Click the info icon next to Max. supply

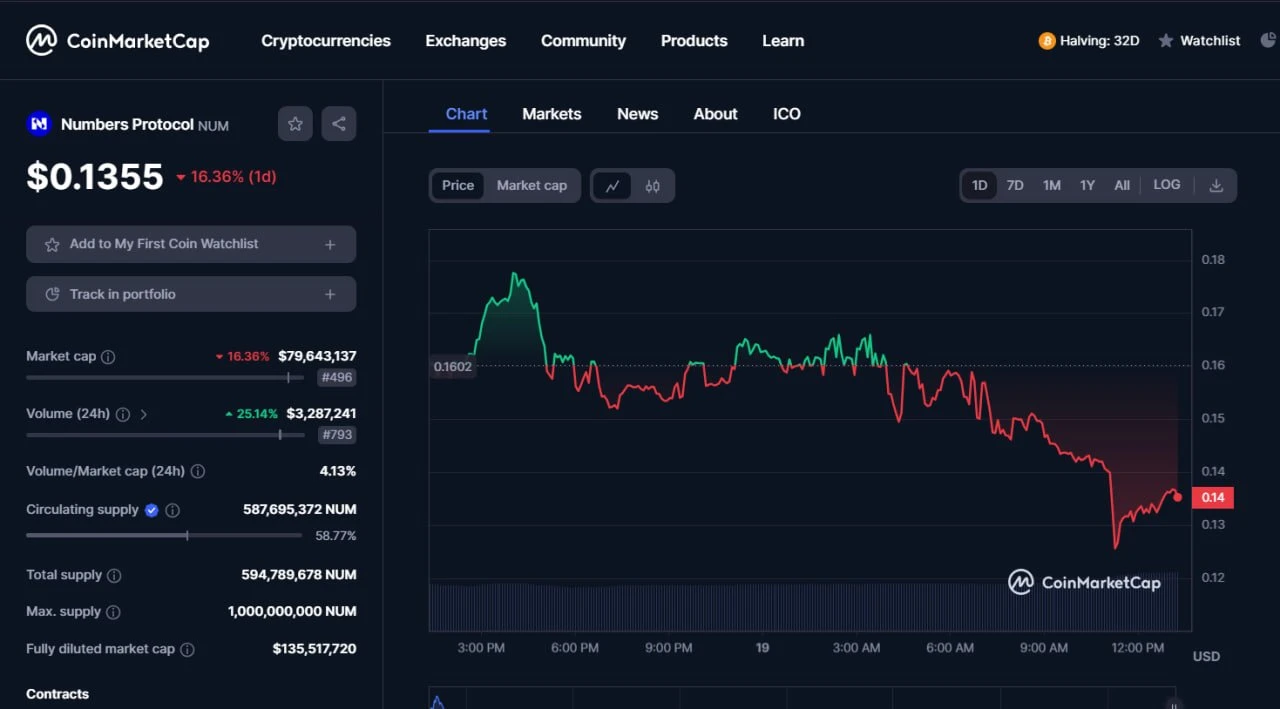(113, 612)
